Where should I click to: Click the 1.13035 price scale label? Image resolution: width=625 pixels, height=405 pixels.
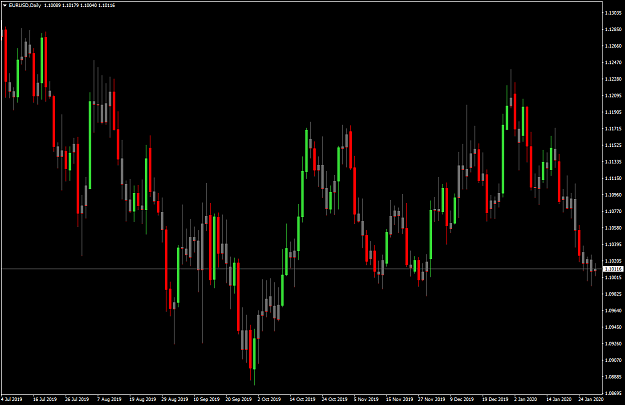pos(613,13)
